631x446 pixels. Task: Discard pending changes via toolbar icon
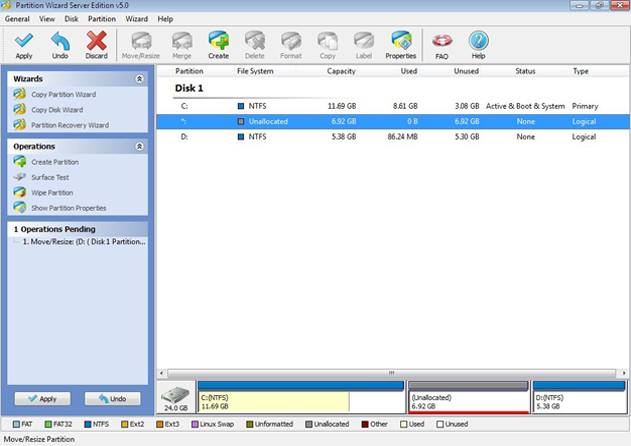pyautogui.click(x=96, y=44)
